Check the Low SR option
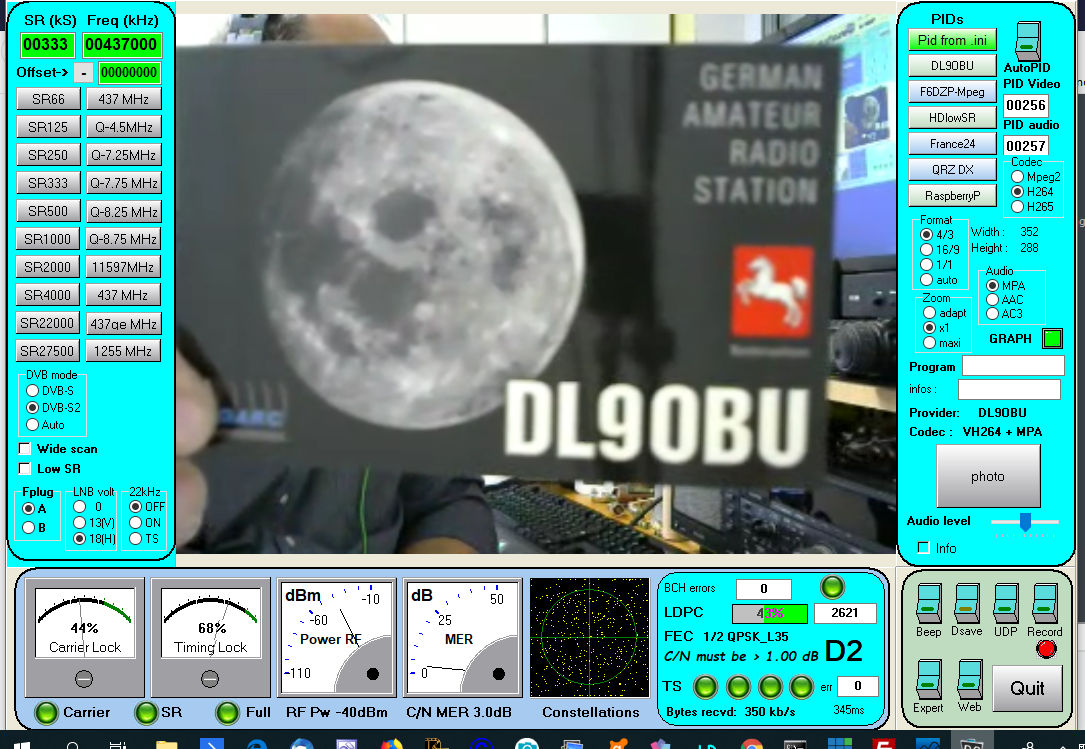1085x749 pixels. click(x=26, y=469)
